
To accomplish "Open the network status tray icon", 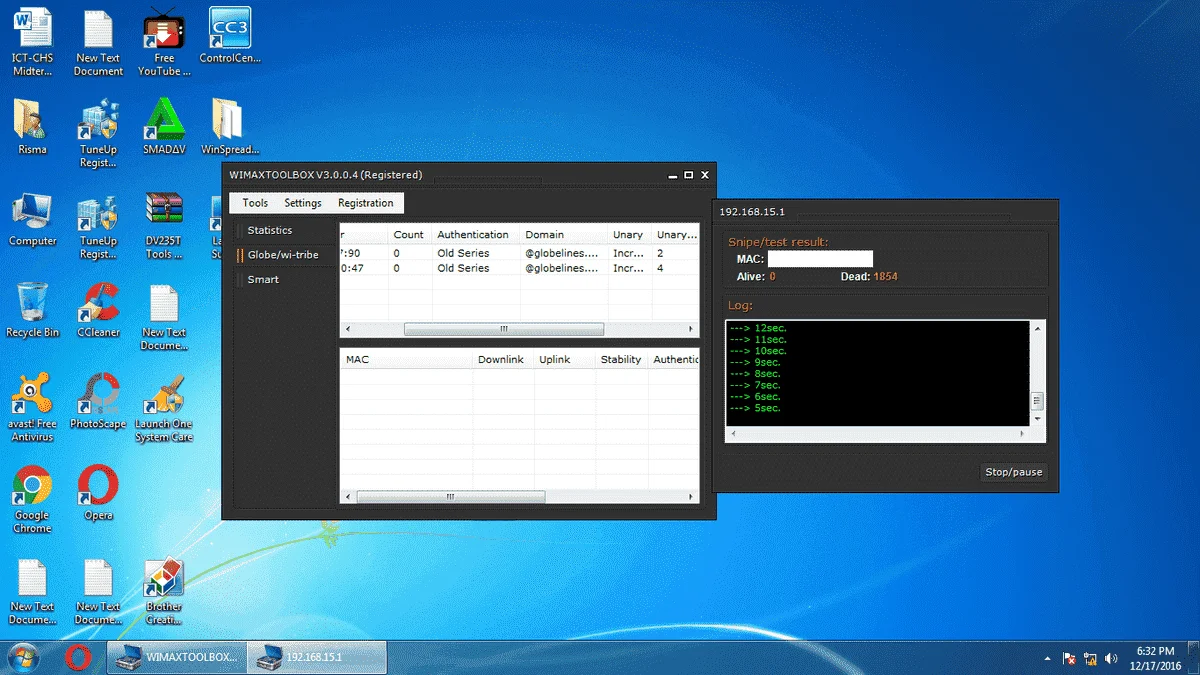I will pos(1091,659).
